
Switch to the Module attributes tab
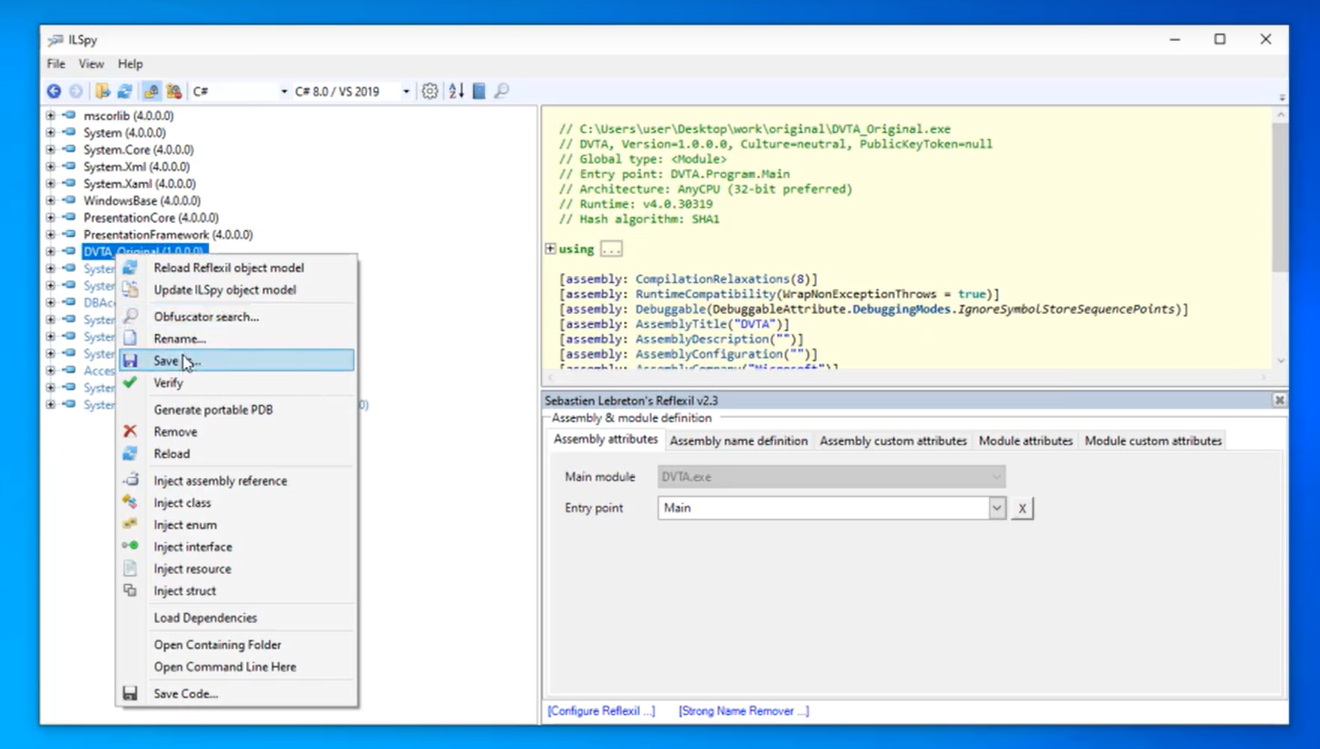(x=1026, y=441)
